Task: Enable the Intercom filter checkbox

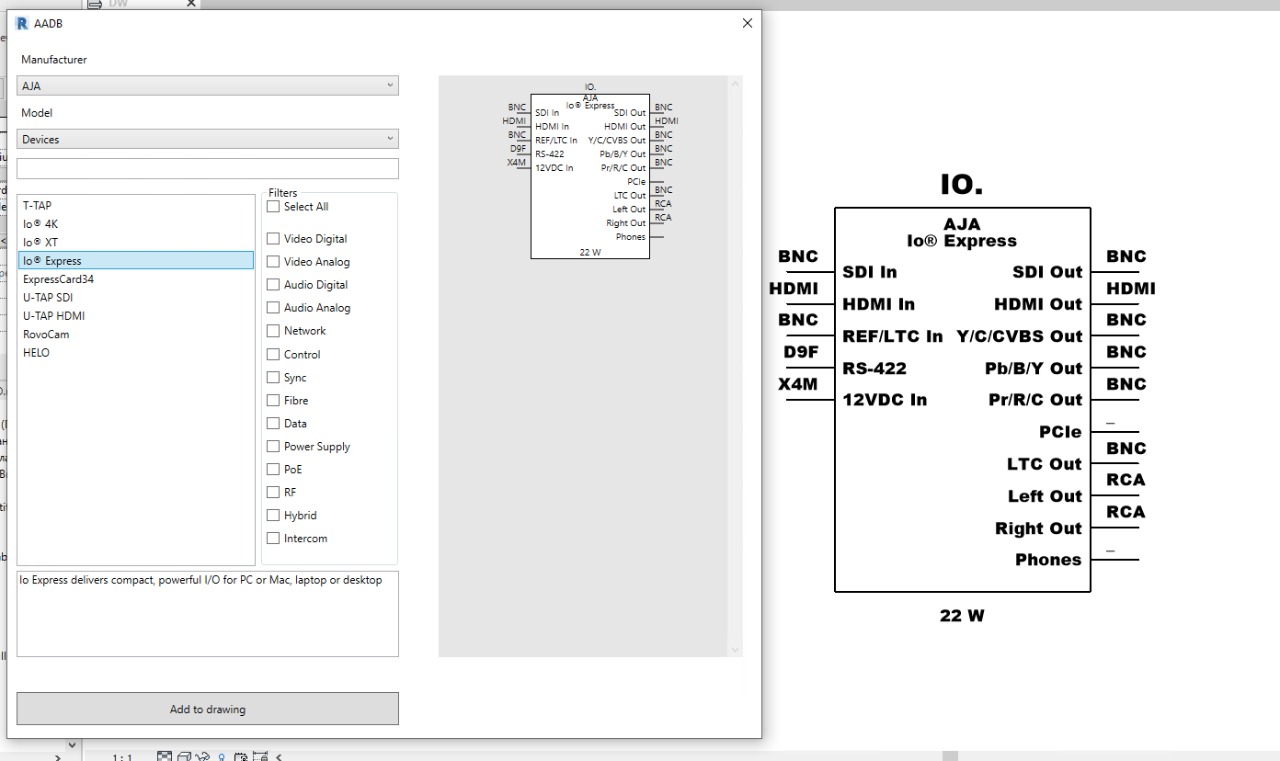Action: tap(273, 539)
